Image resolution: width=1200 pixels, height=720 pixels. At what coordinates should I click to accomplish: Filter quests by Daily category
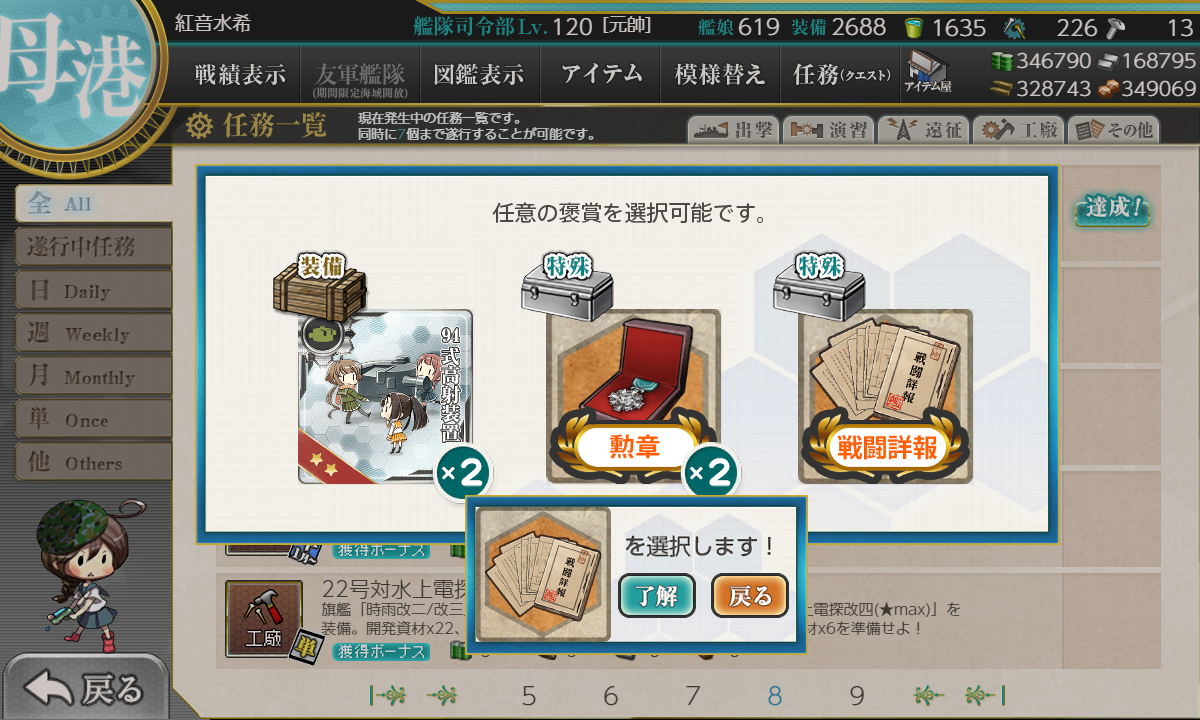click(x=93, y=290)
